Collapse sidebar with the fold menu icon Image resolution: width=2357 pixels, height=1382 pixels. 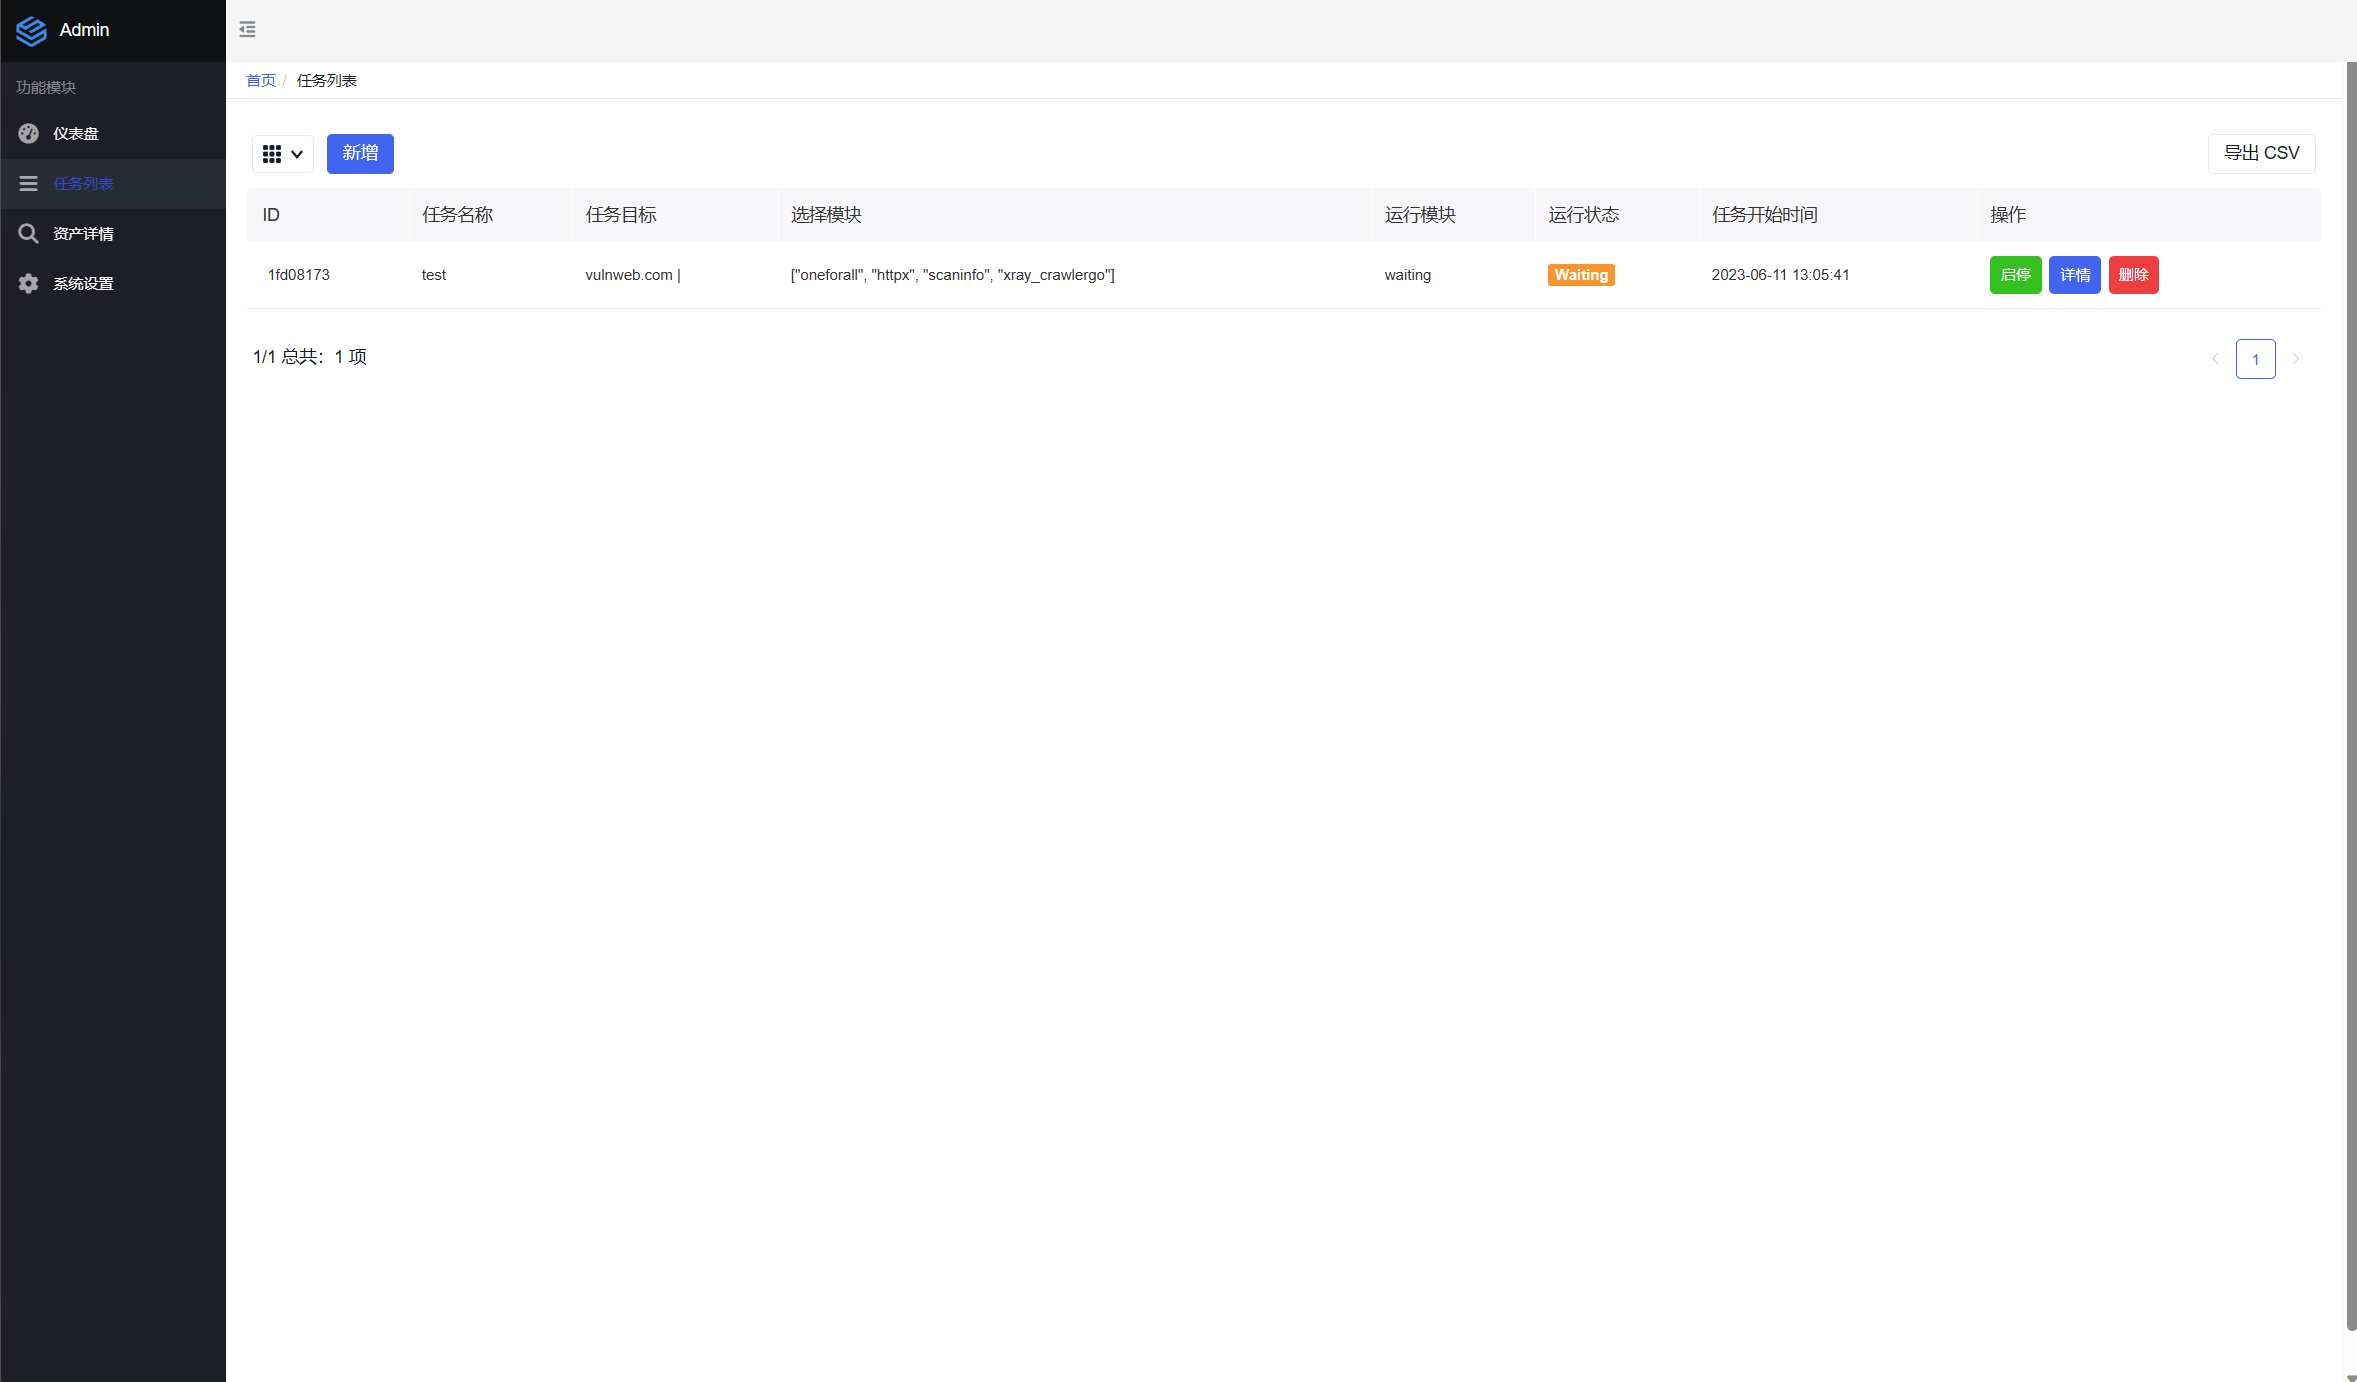click(247, 29)
